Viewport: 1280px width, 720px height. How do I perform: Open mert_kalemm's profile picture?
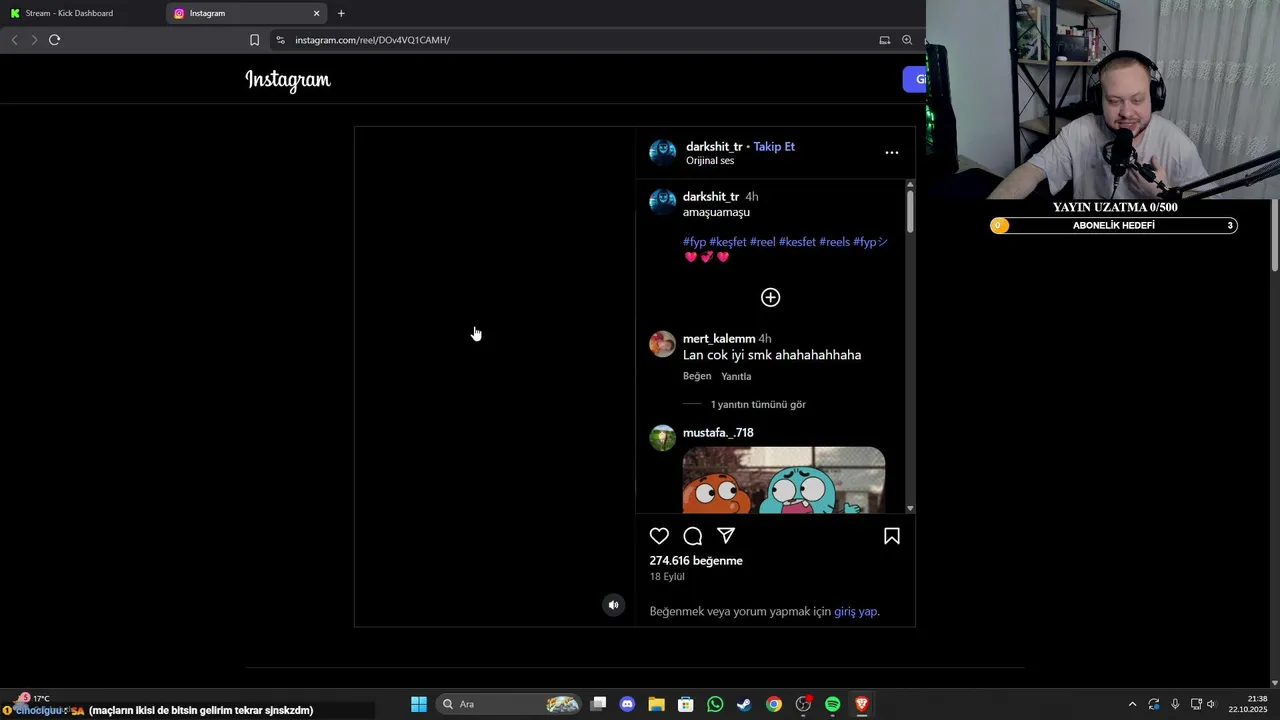tap(662, 345)
